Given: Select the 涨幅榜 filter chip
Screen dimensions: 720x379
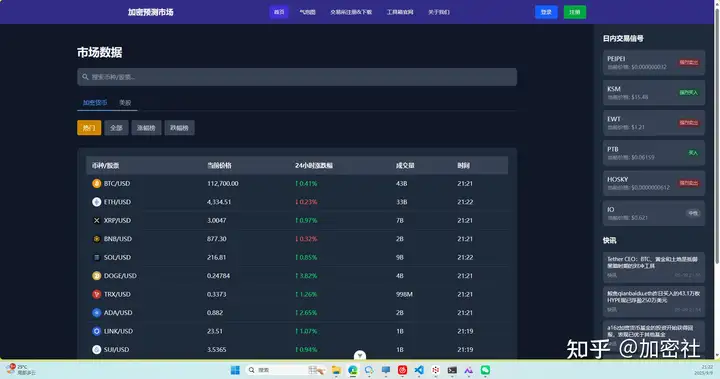Looking at the screenshot, I should point(146,128).
